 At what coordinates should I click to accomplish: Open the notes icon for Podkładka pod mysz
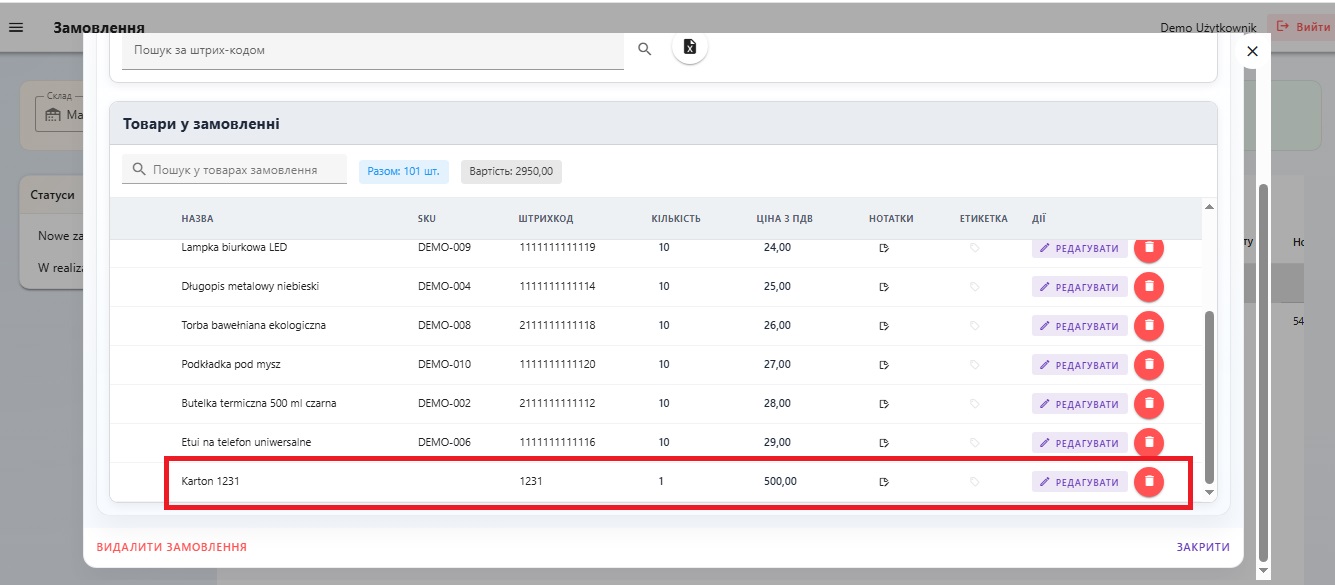pos(884,365)
